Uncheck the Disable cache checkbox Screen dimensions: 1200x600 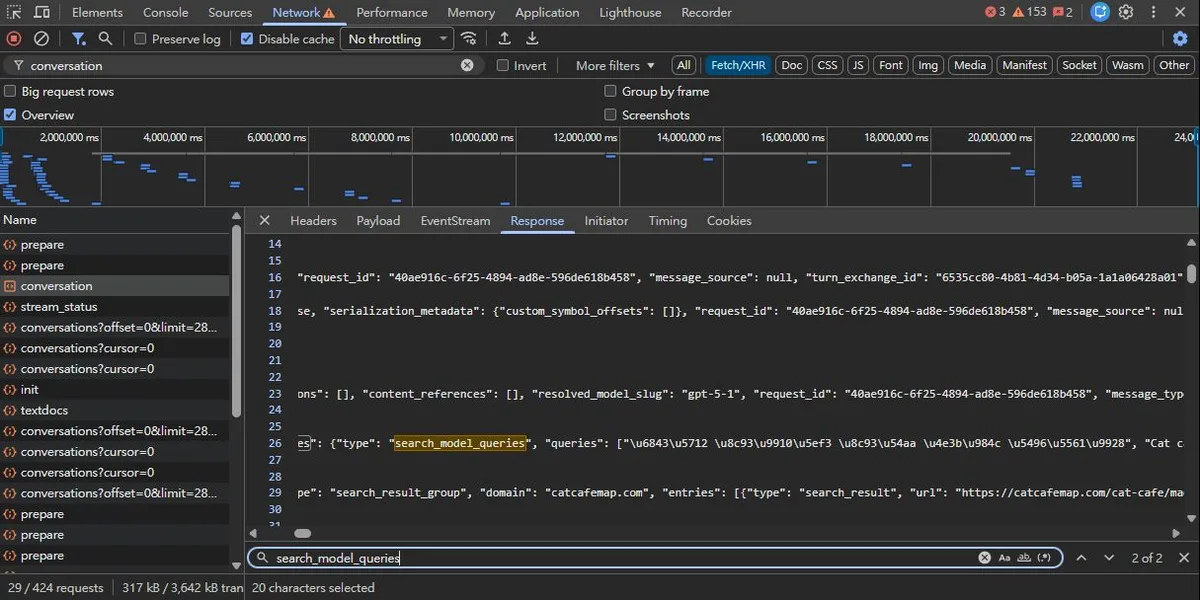(x=247, y=39)
